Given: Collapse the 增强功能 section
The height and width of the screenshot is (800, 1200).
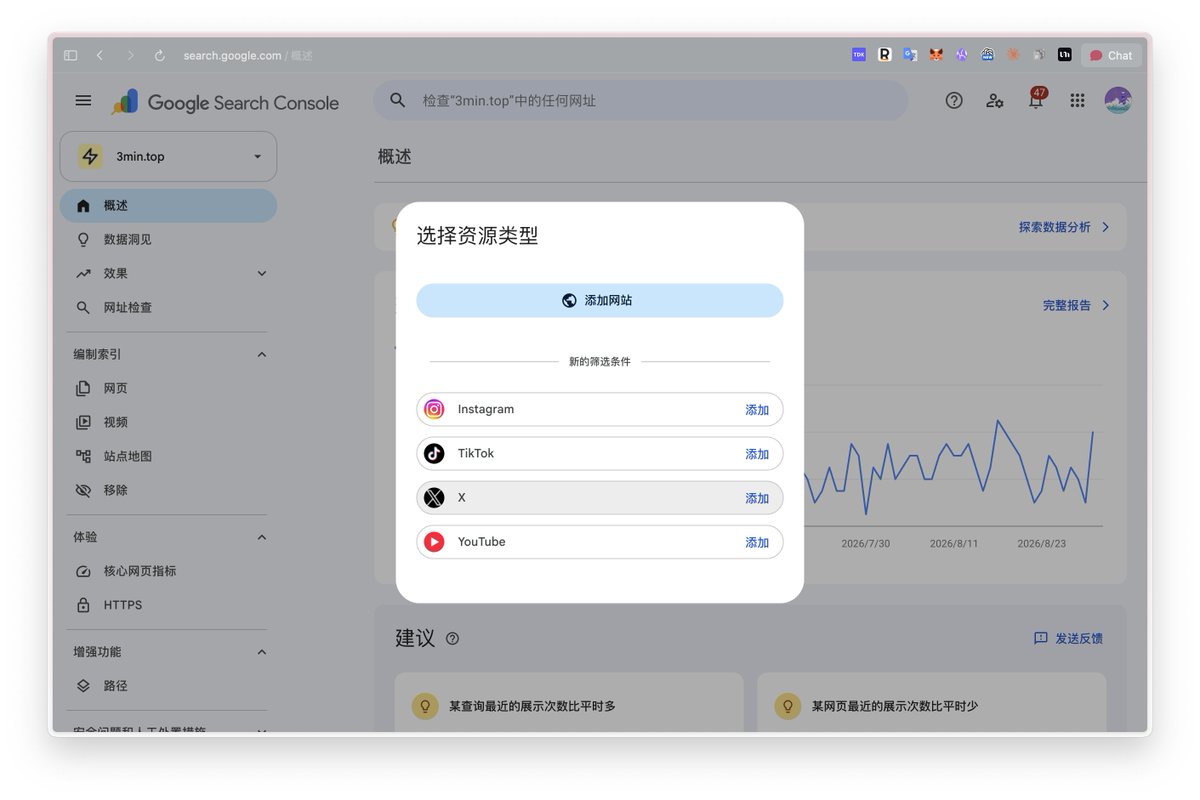Looking at the screenshot, I should click(x=262, y=652).
